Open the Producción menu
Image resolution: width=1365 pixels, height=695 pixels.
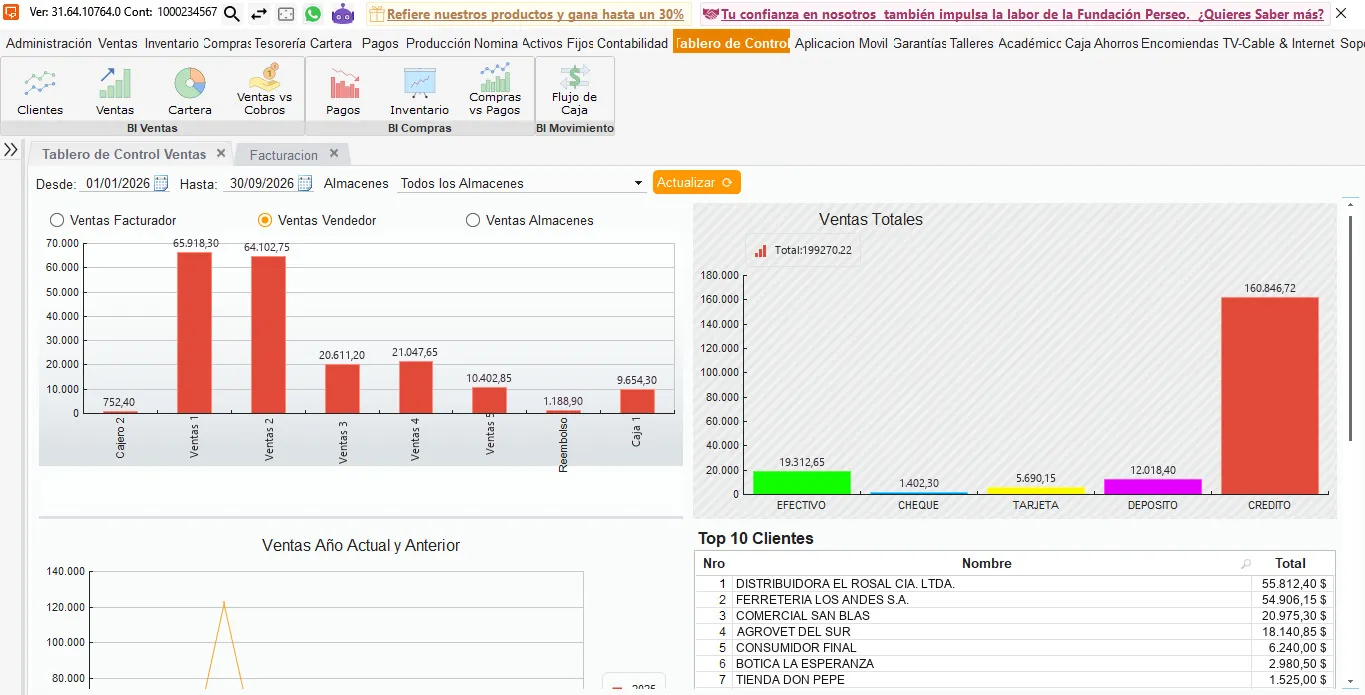pos(438,43)
